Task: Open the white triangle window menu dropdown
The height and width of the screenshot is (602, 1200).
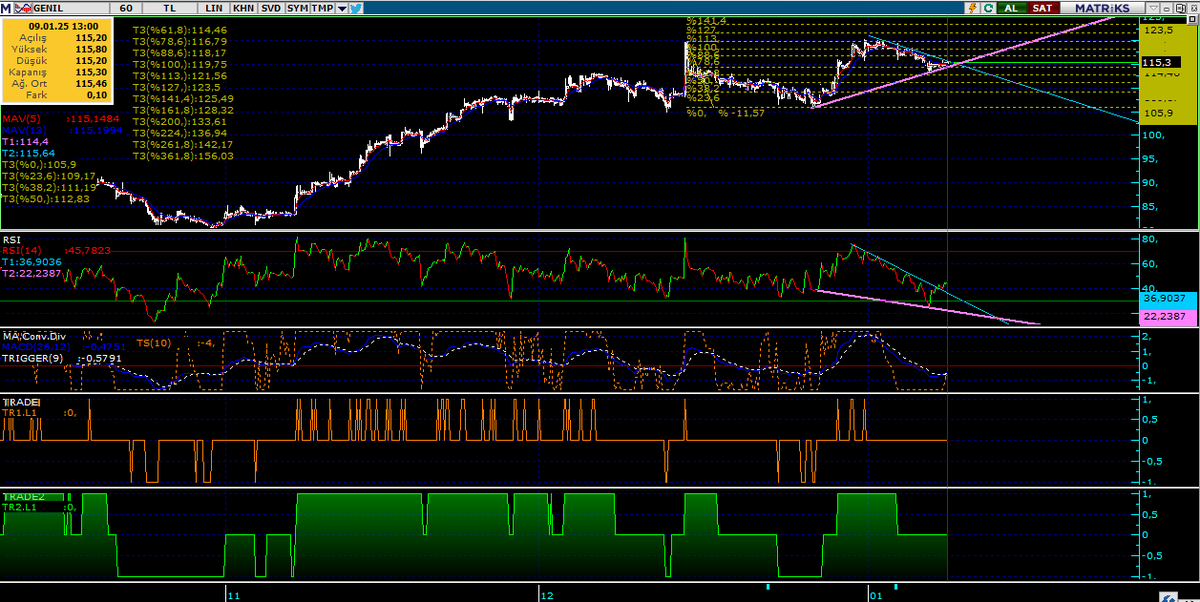Action: click(1153, 8)
